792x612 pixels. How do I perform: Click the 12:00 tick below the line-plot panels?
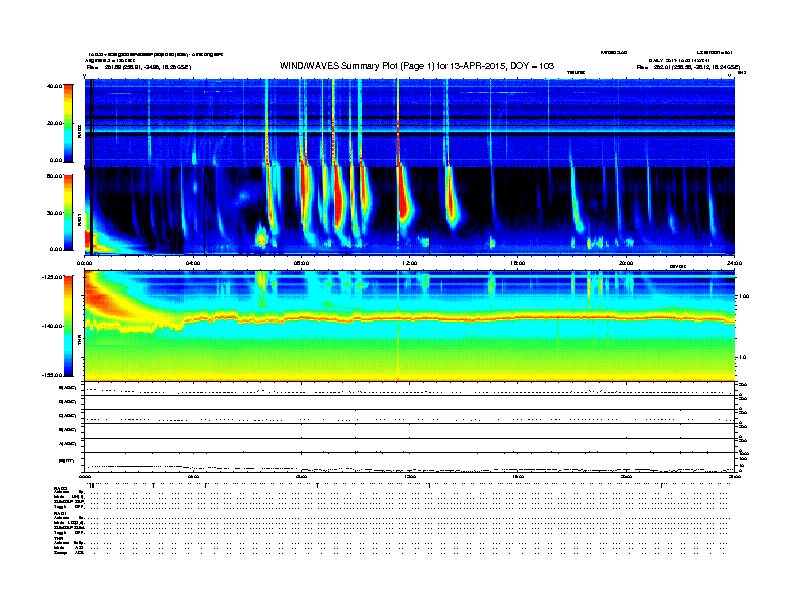coord(410,477)
